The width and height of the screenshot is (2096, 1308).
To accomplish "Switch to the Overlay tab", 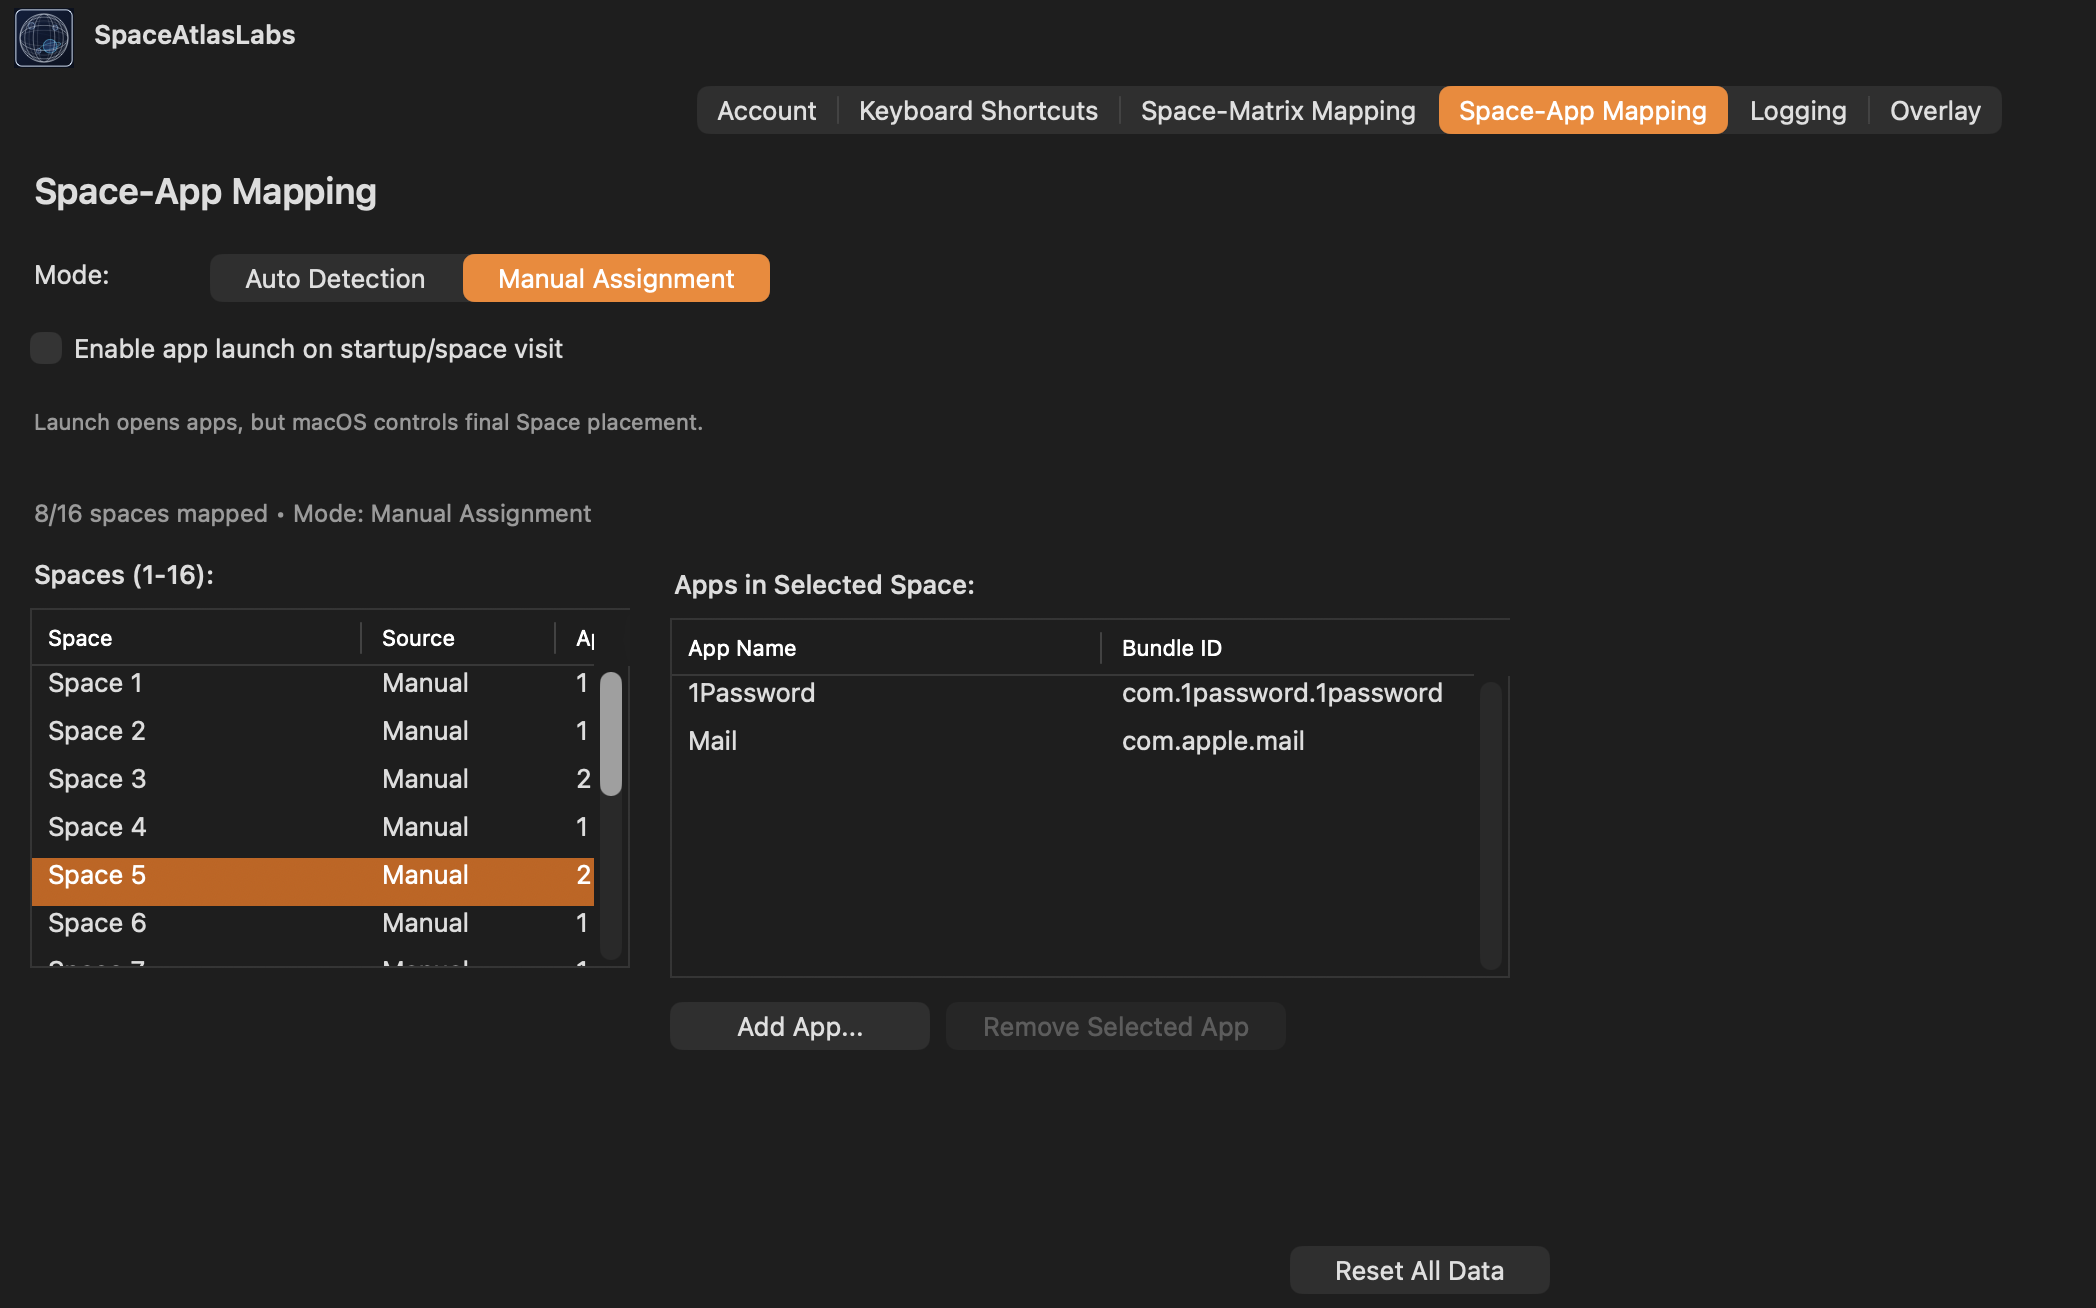I will coord(1934,110).
